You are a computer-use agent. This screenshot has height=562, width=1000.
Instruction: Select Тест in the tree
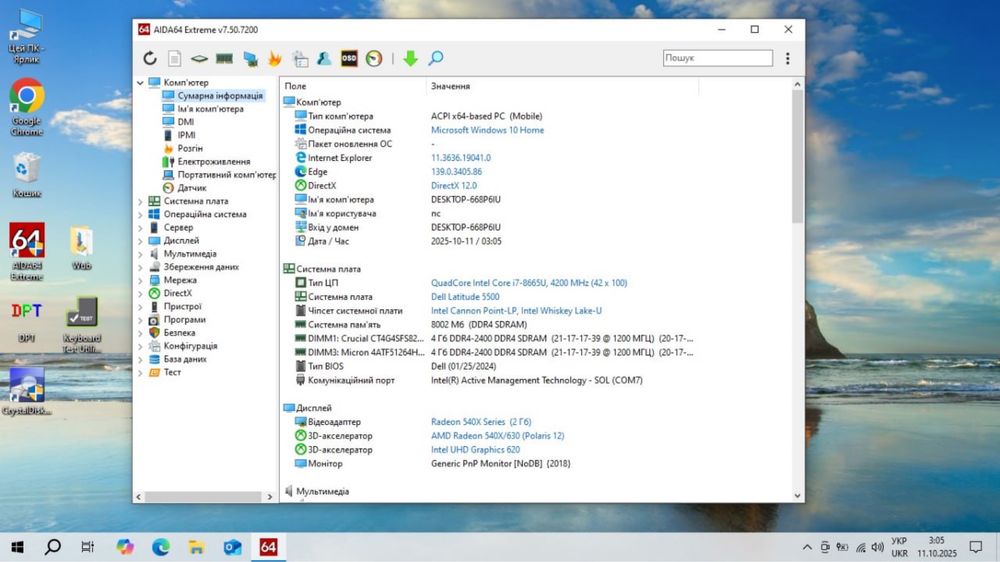point(172,372)
